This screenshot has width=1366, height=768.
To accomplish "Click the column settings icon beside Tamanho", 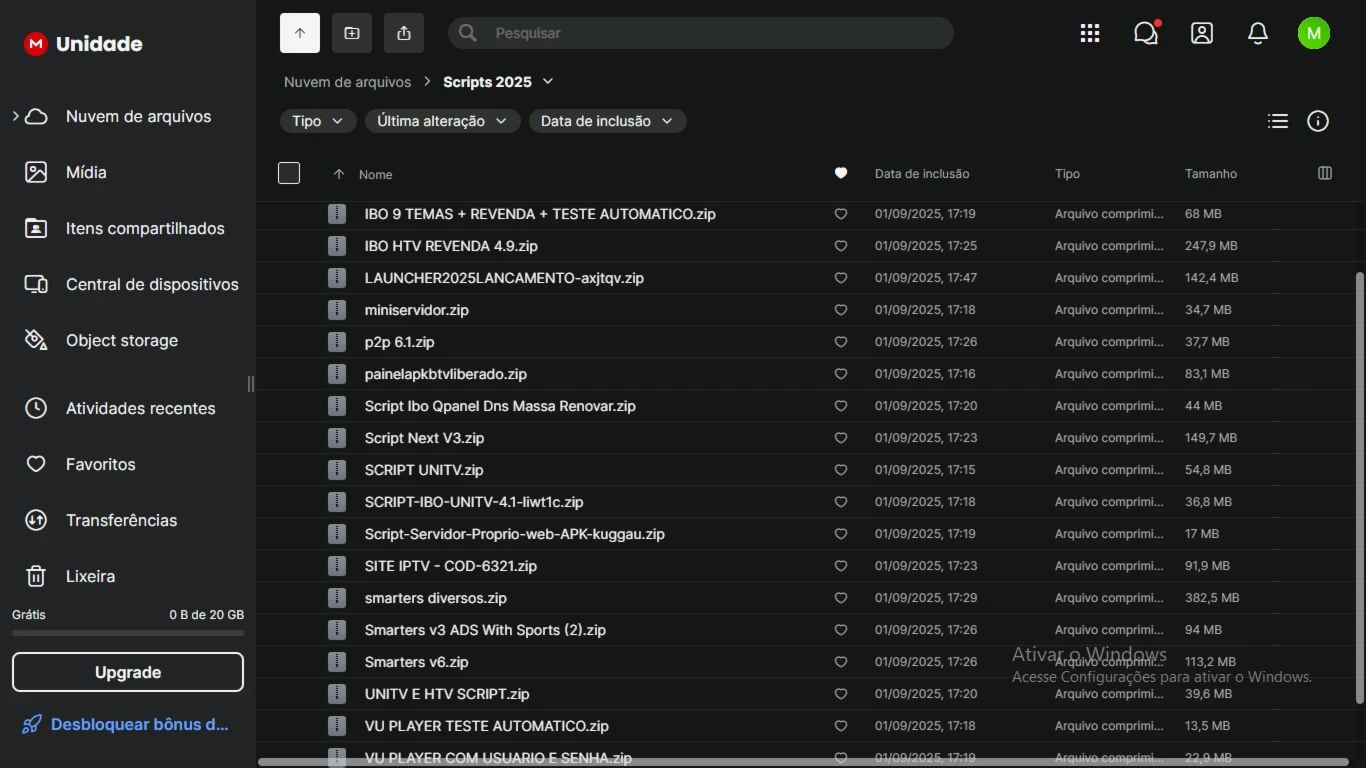I will (x=1325, y=173).
